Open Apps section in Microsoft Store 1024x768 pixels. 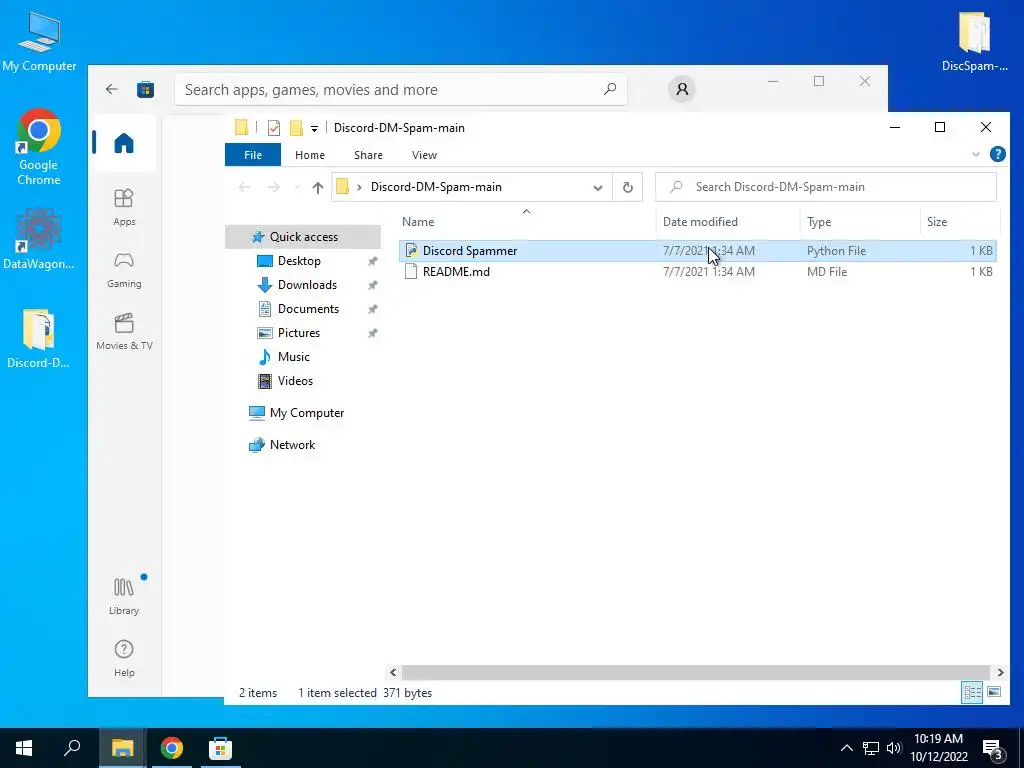[123, 207]
